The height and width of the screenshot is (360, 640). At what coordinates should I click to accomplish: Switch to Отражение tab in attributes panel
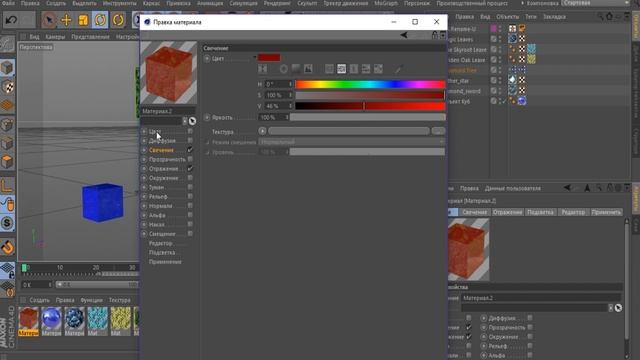click(x=507, y=212)
